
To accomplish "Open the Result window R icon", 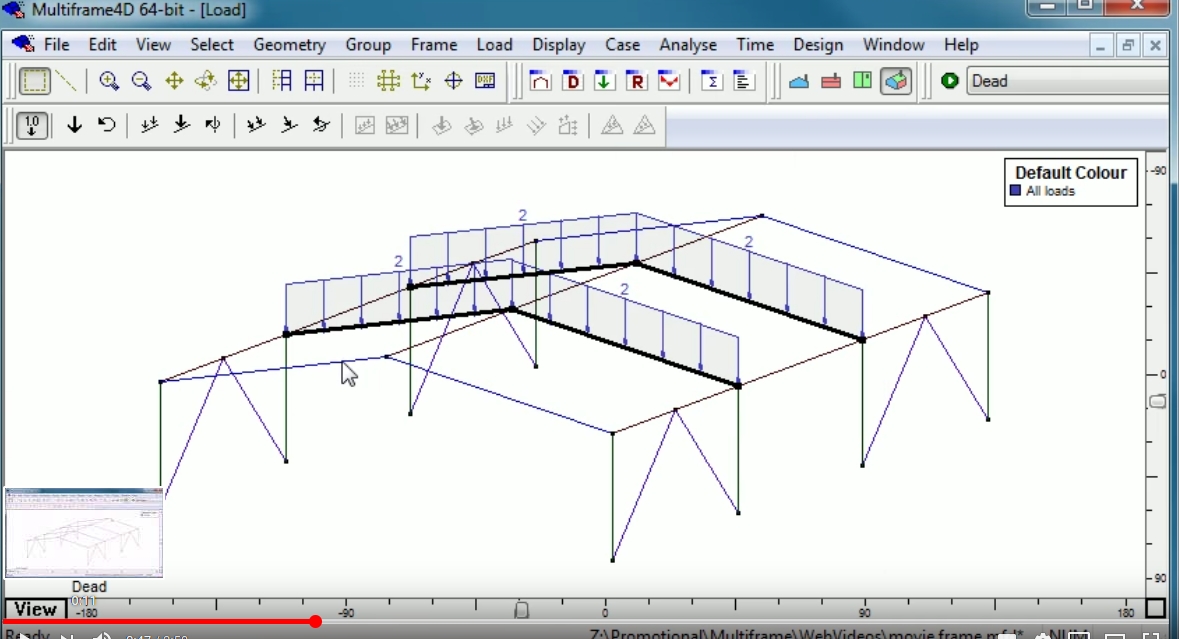I will click(636, 81).
